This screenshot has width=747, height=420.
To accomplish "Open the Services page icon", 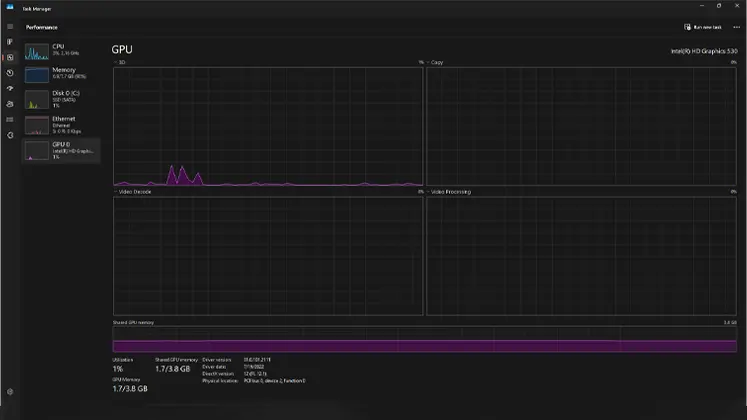I will [x=10, y=135].
